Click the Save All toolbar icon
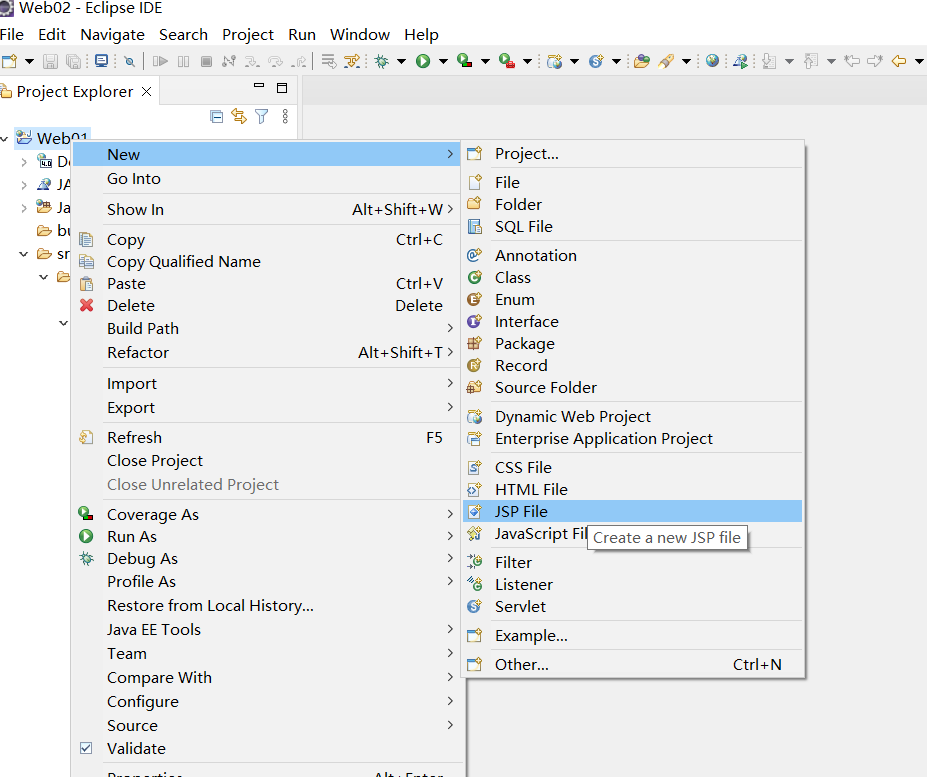Image resolution: width=927 pixels, height=777 pixels. [73, 61]
